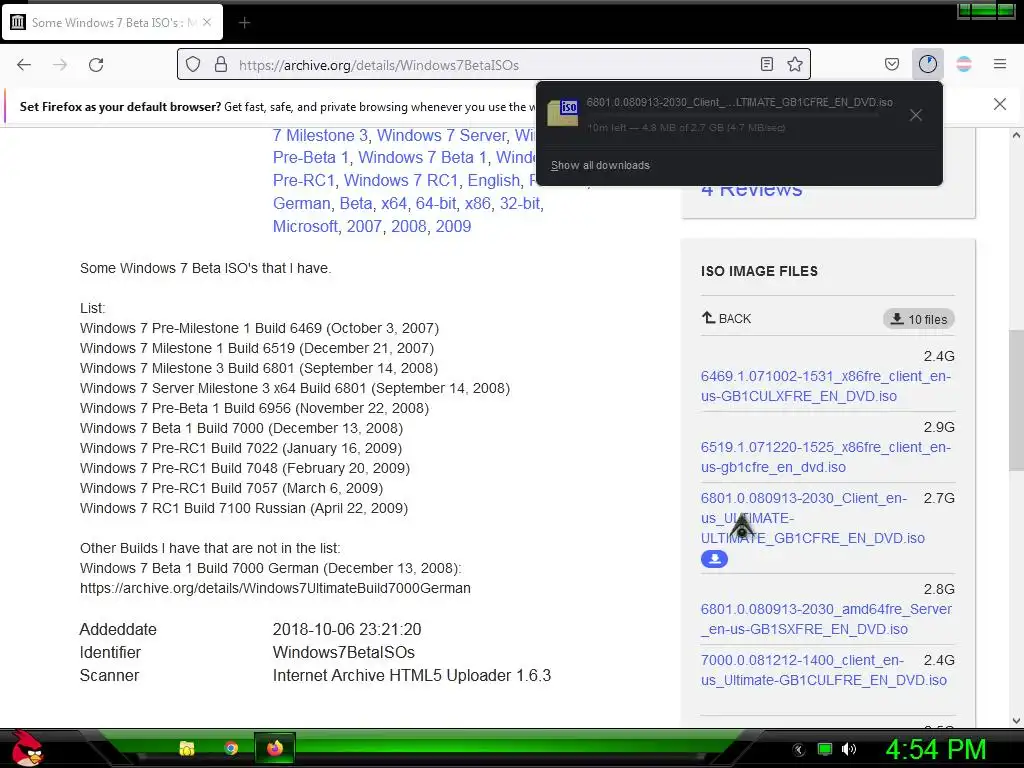Reload the current page
The height and width of the screenshot is (768, 1024).
point(96,65)
